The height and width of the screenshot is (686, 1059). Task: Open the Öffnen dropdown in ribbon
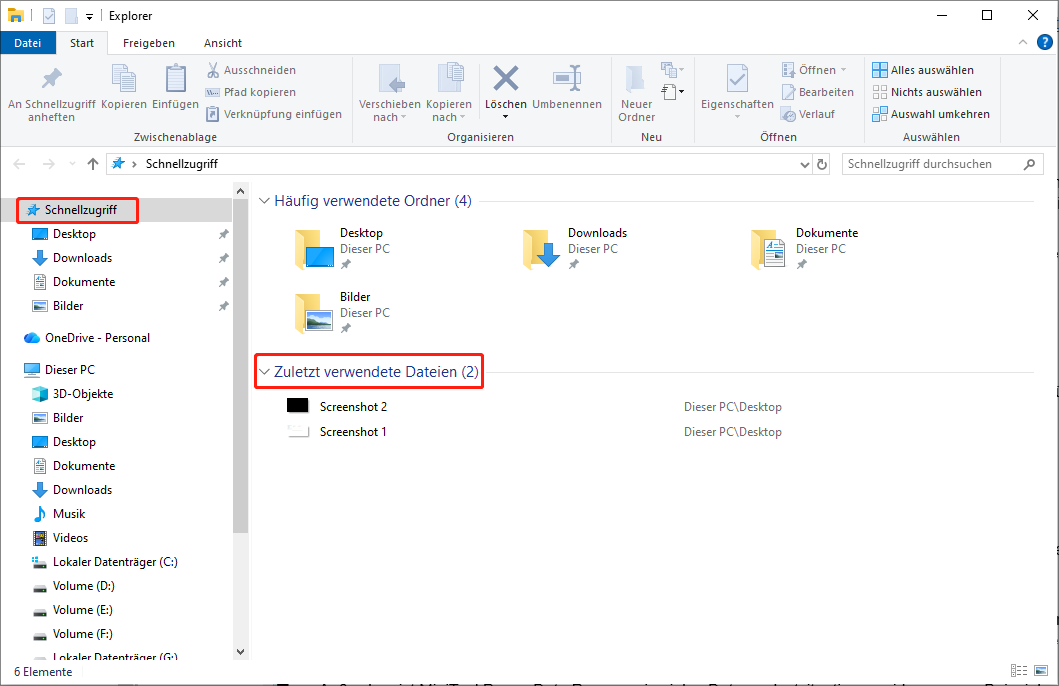click(814, 70)
